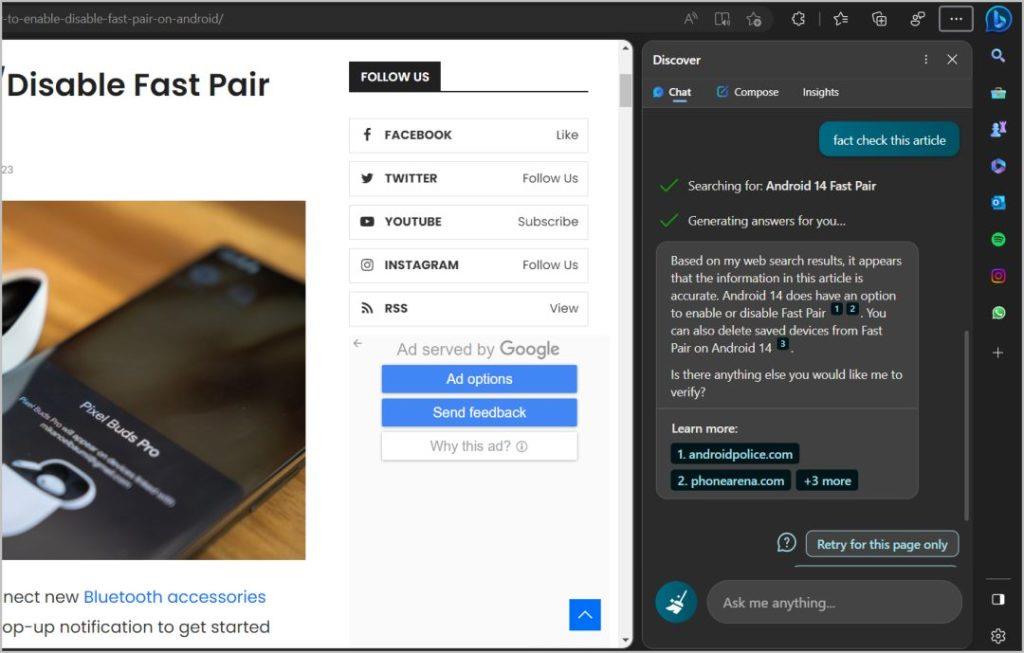Click the RSS View row

tap(468, 308)
